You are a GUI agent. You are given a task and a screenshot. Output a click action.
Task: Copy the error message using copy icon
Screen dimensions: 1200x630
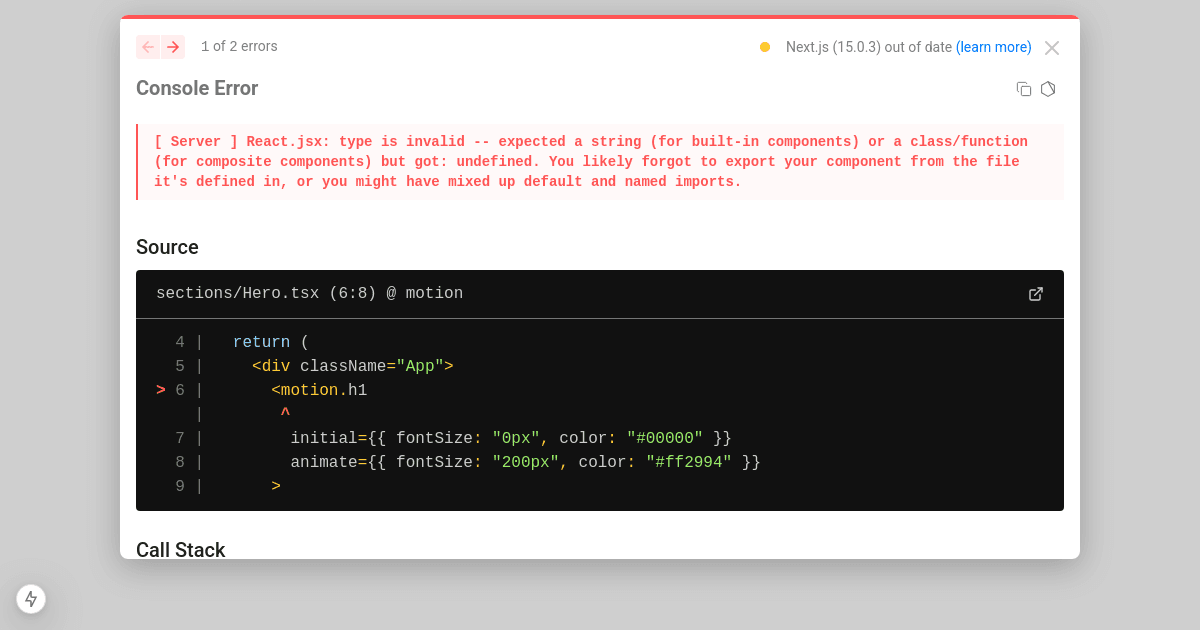[1023, 89]
